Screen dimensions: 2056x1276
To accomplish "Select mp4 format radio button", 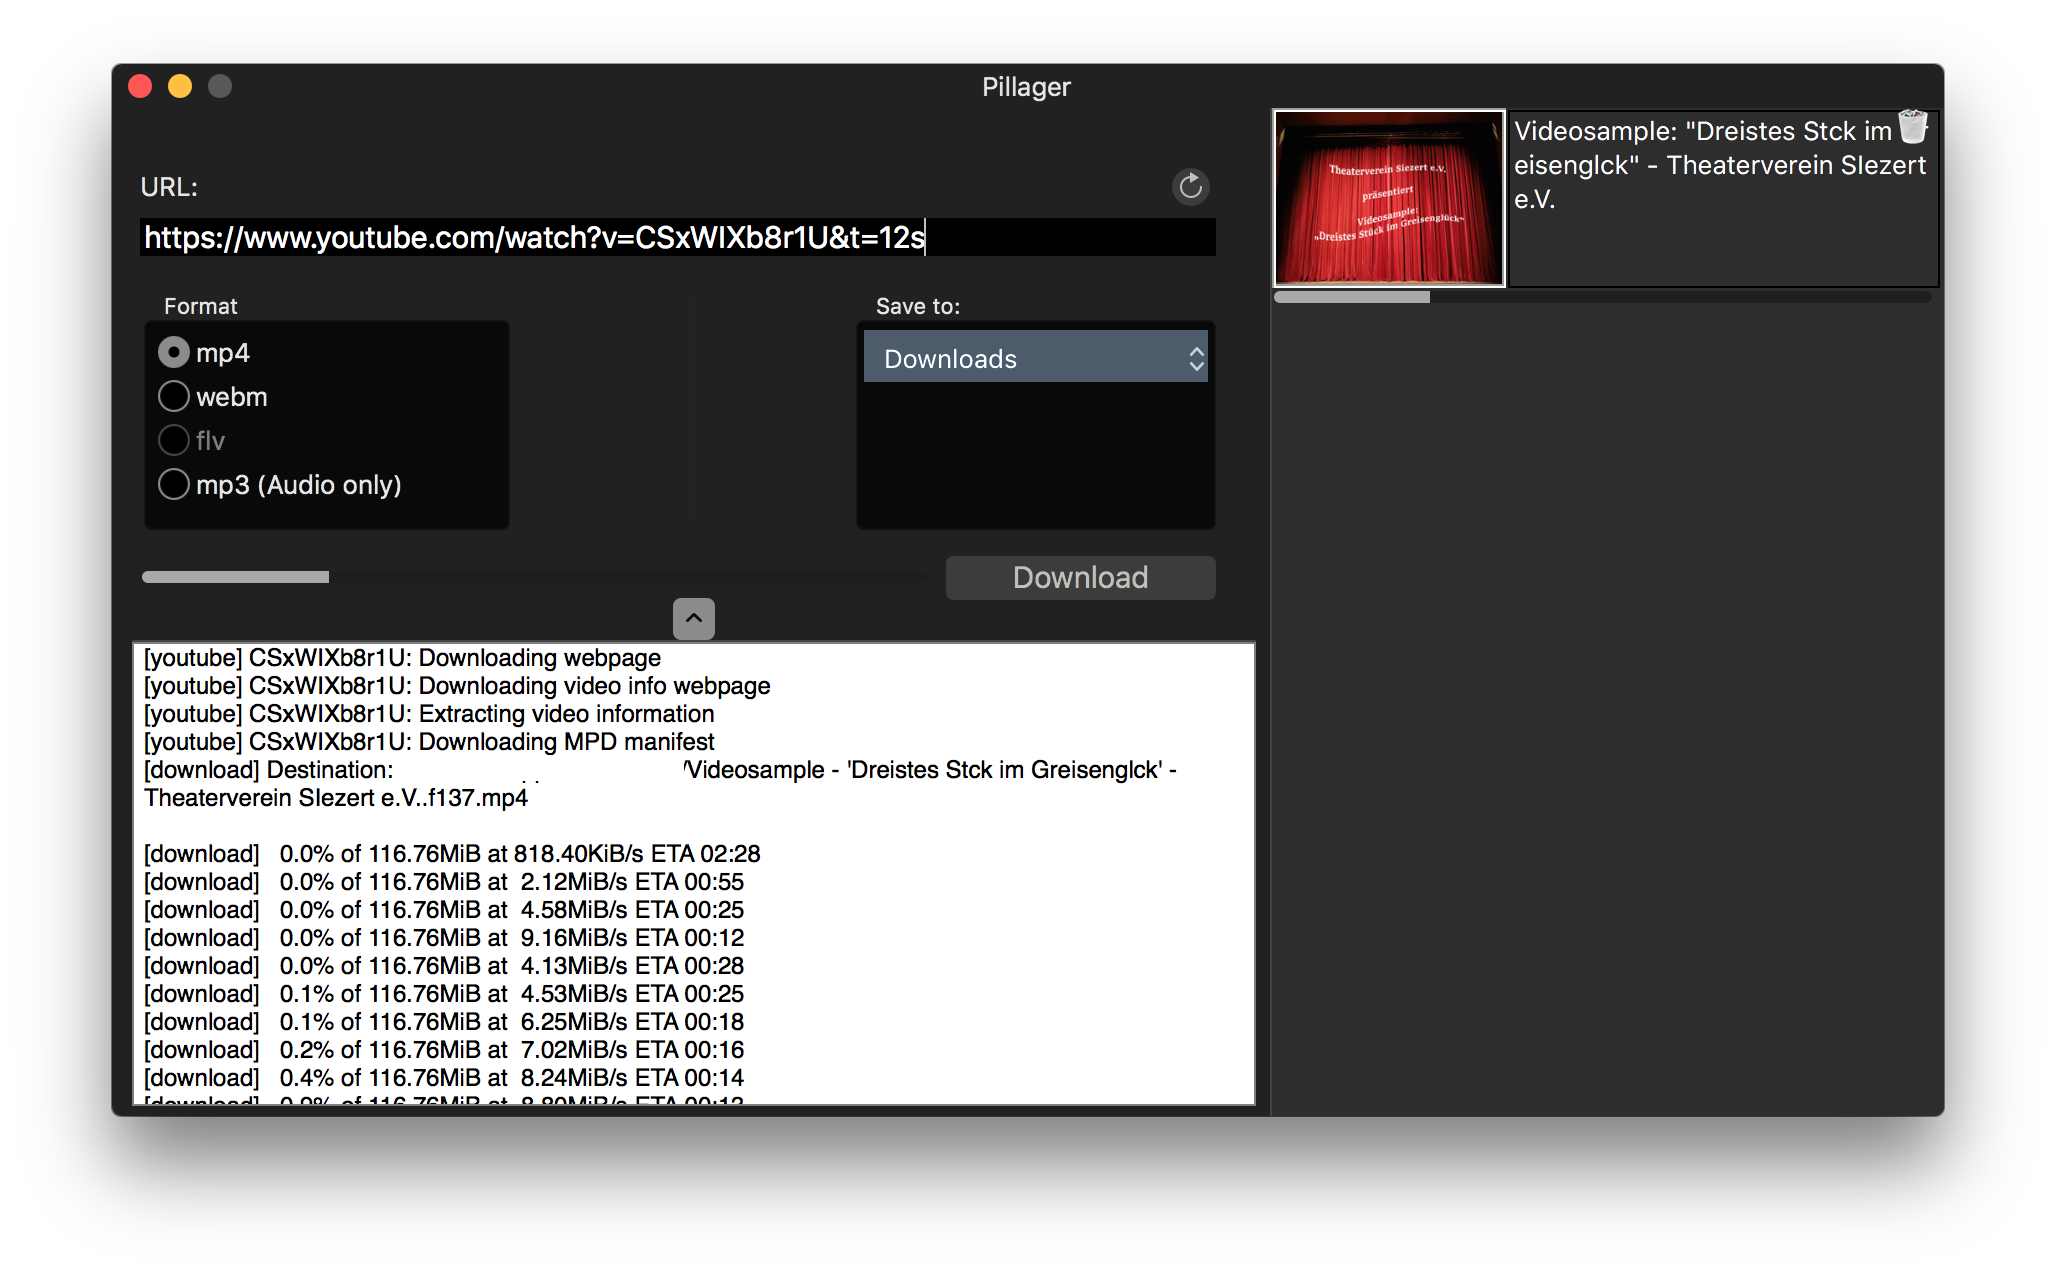I will pos(173,353).
